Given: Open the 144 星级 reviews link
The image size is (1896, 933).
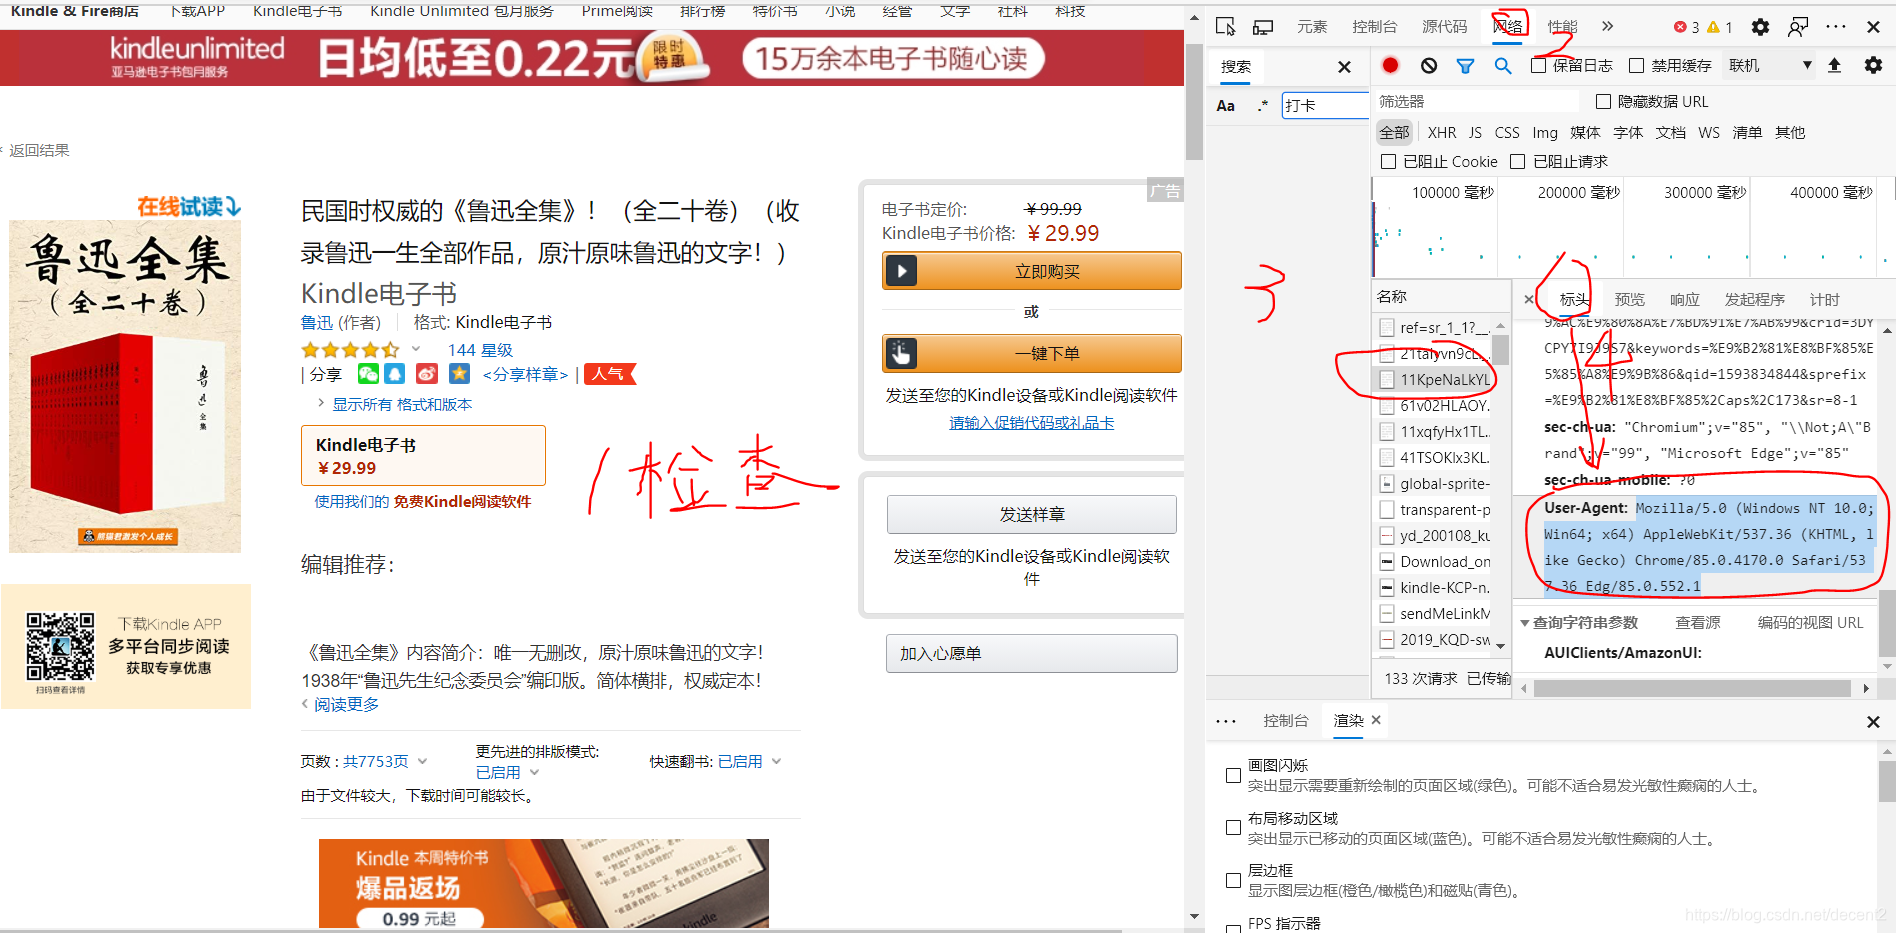Looking at the screenshot, I should [480, 350].
